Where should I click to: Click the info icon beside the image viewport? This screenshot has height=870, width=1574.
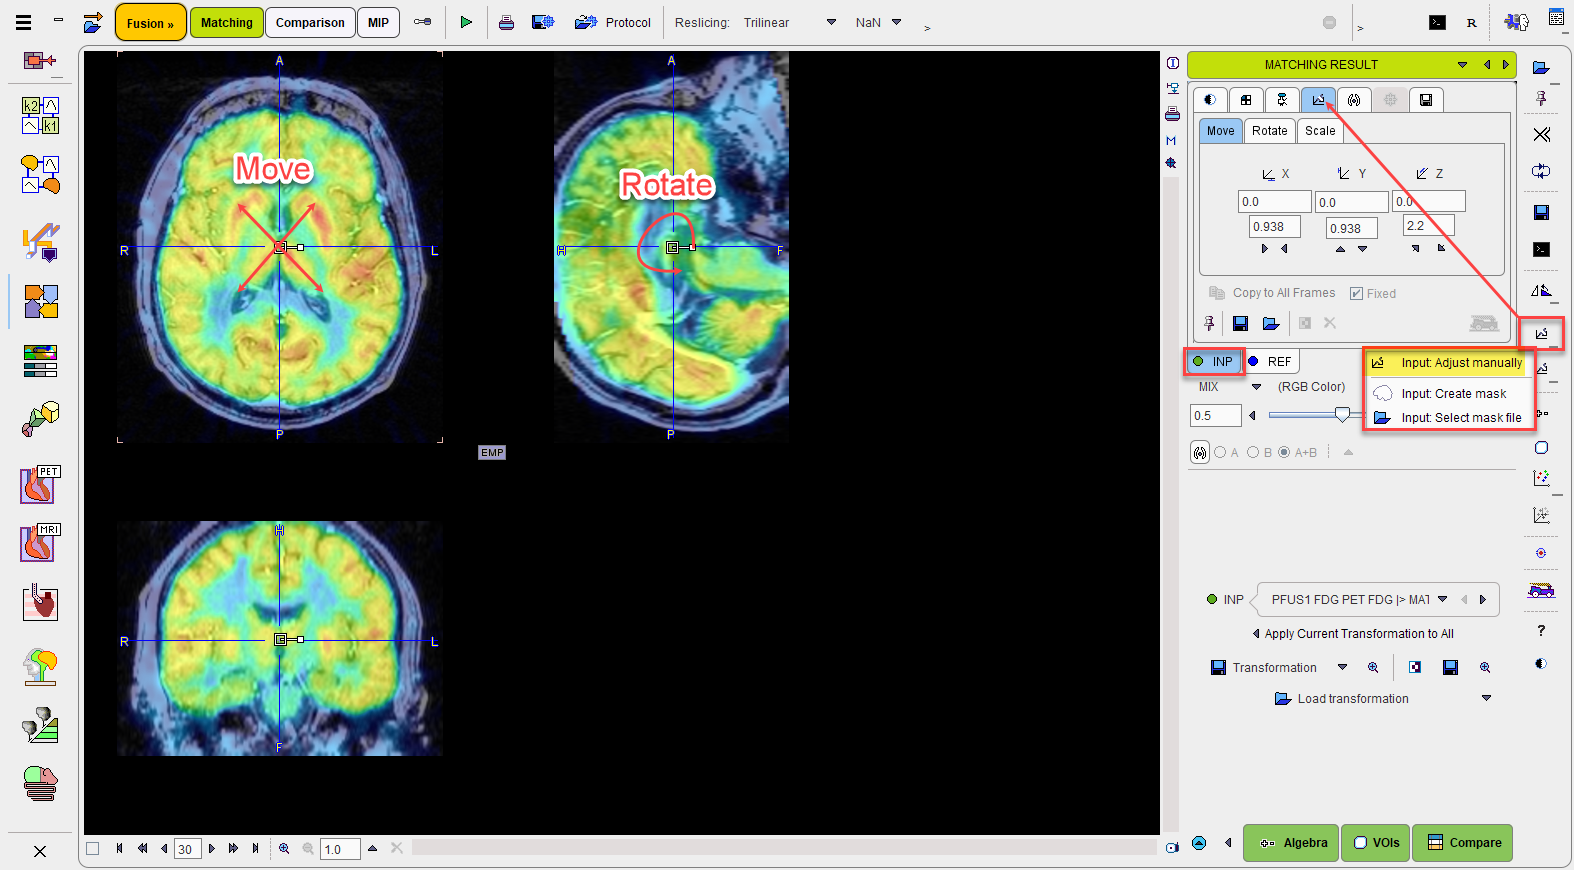1173,63
